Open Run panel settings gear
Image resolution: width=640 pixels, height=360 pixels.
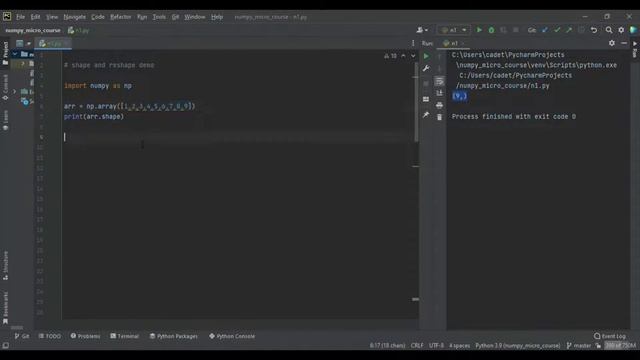pos(612,43)
